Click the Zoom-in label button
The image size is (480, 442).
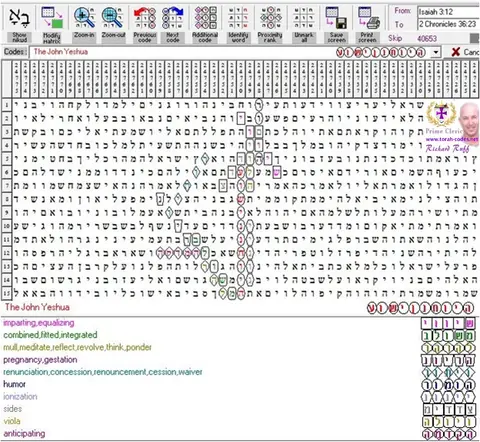coord(84,37)
